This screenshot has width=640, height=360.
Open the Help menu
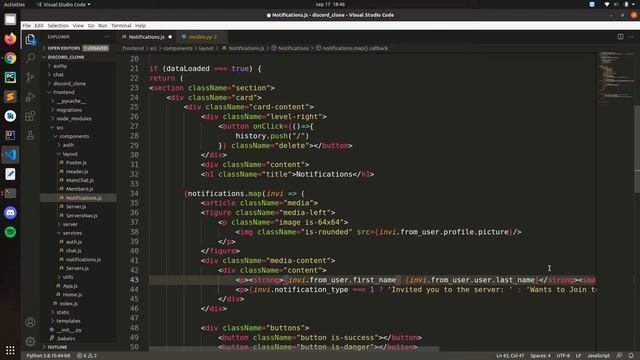pyautogui.click(x=140, y=26)
